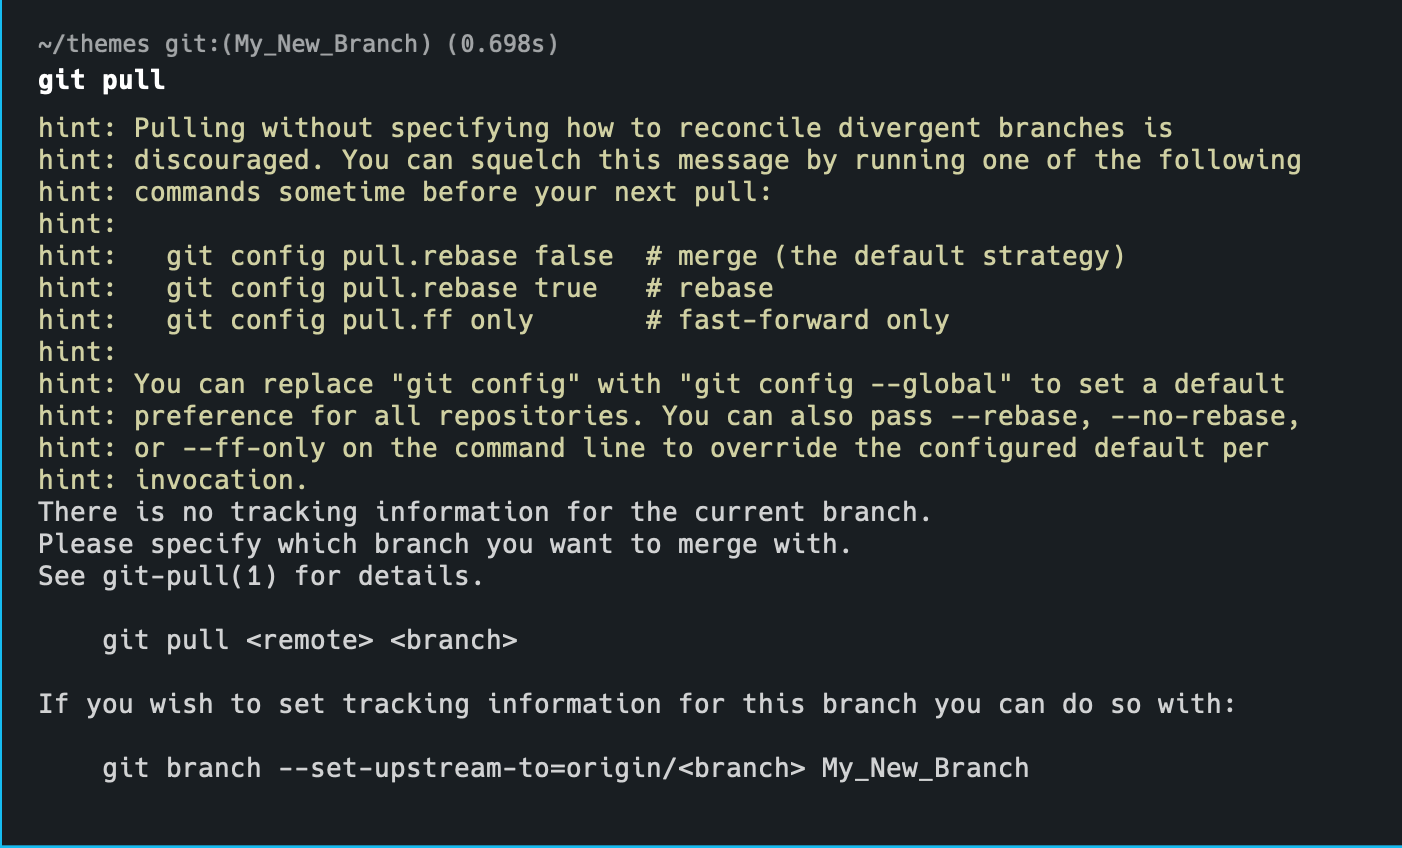
Task: Click the (0.698s) execution time text
Action: pos(502,44)
